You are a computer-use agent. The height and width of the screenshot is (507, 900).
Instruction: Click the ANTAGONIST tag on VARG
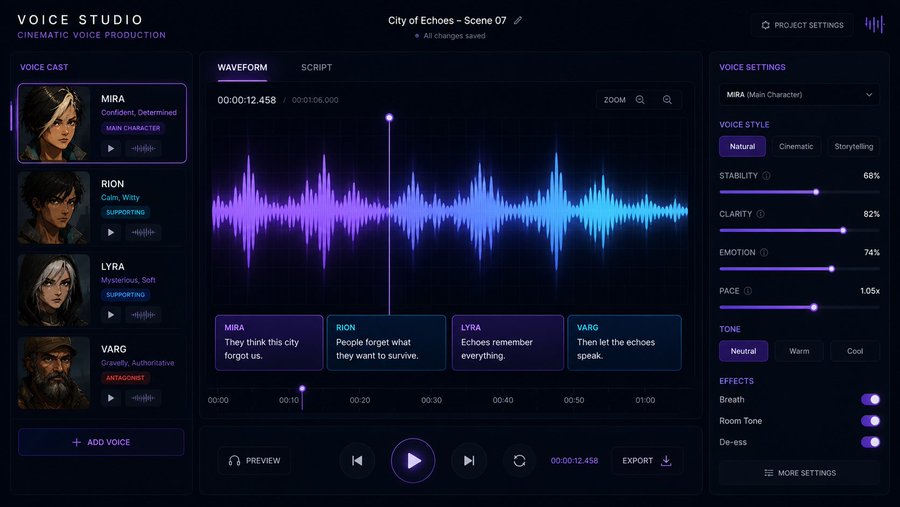click(125, 378)
